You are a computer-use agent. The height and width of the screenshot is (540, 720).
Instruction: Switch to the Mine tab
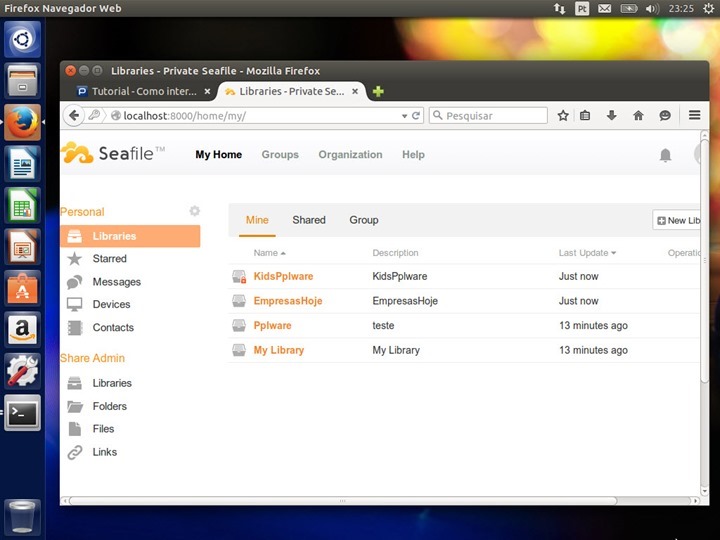point(257,220)
